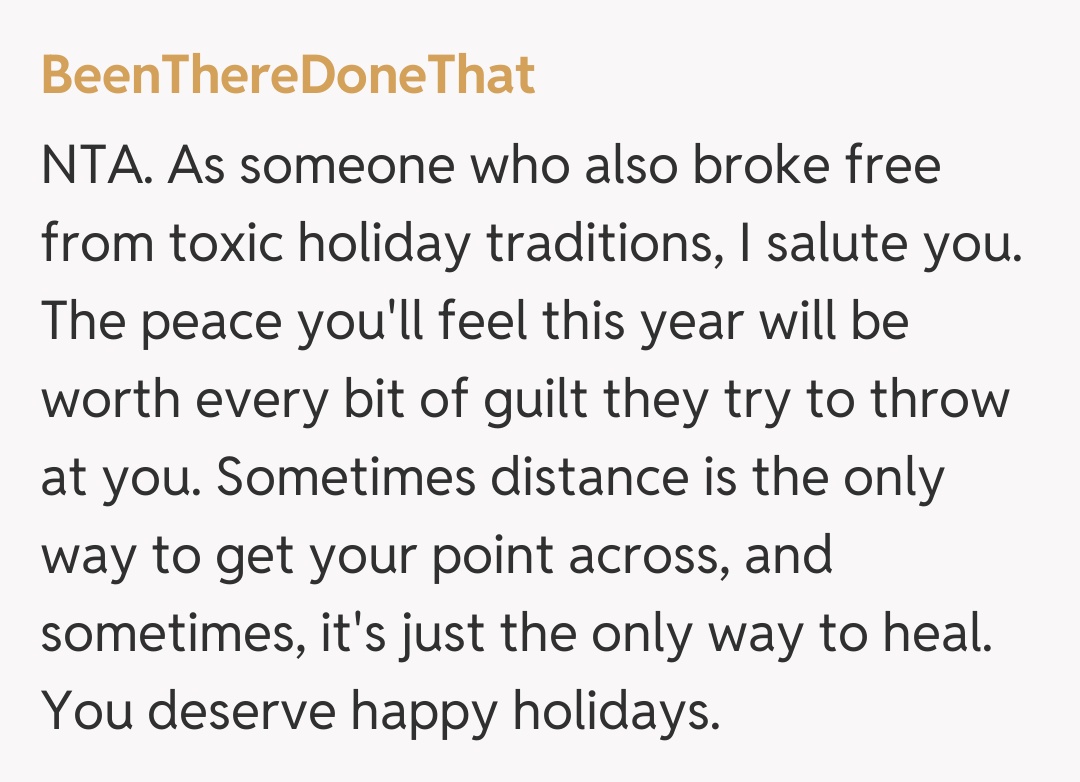Open the BeenThereDoneThat user profile
Screen dimensions: 1080x782
[x=288, y=75]
